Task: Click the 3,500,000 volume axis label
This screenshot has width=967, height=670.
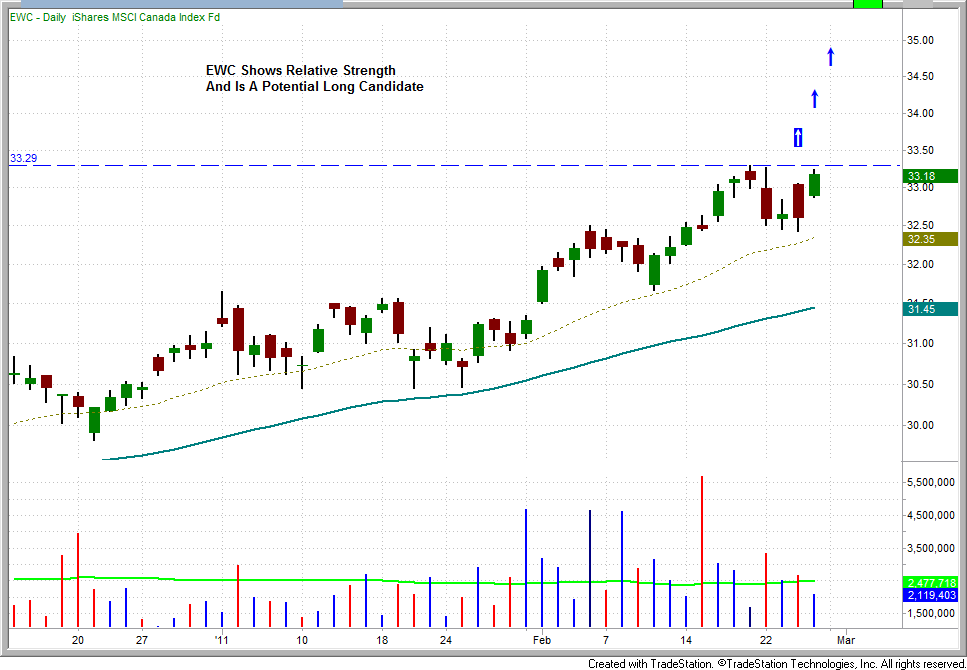Action: [929, 548]
